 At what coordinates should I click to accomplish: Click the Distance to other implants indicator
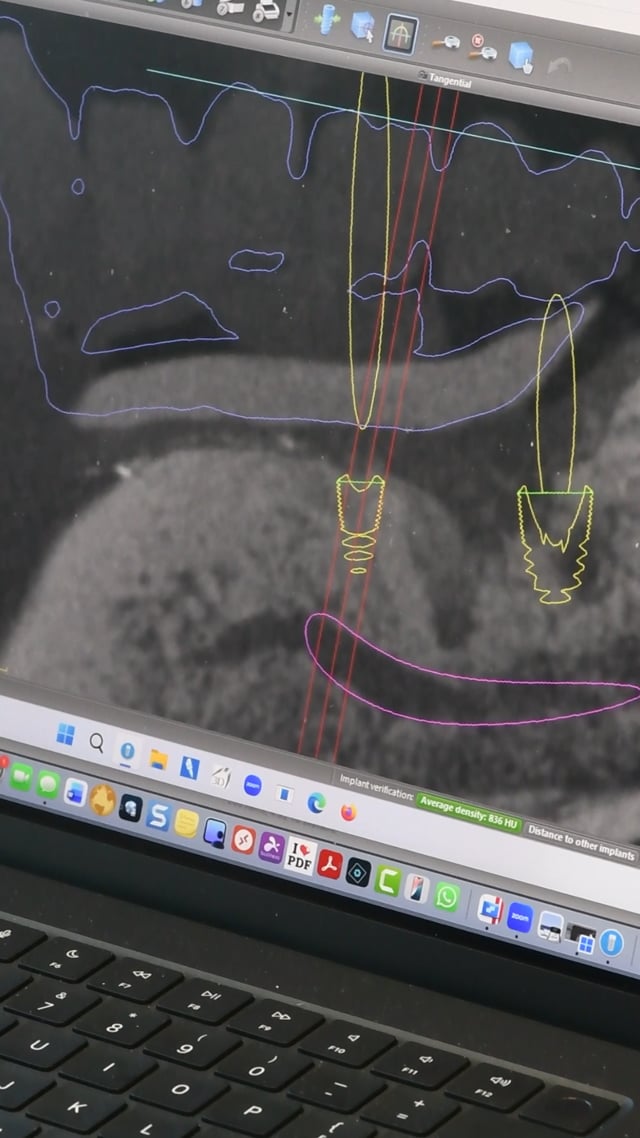point(581,841)
